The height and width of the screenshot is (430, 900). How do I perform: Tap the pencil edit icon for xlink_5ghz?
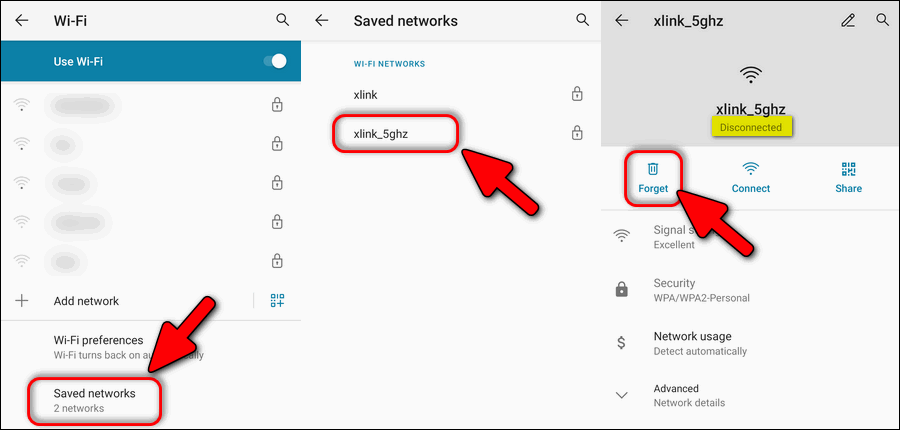pyautogui.click(x=847, y=21)
